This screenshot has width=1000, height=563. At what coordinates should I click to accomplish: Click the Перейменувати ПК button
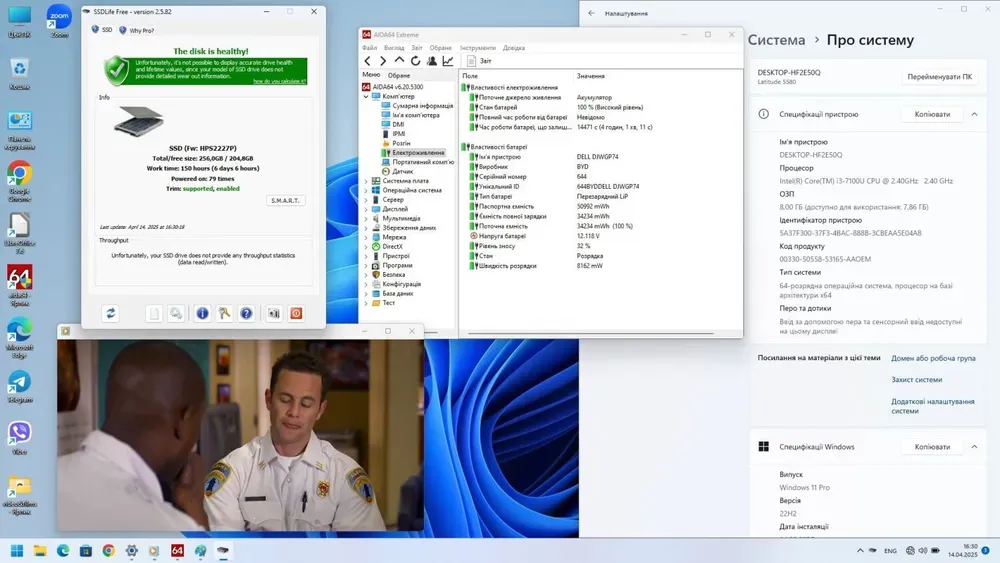(x=939, y=77)
